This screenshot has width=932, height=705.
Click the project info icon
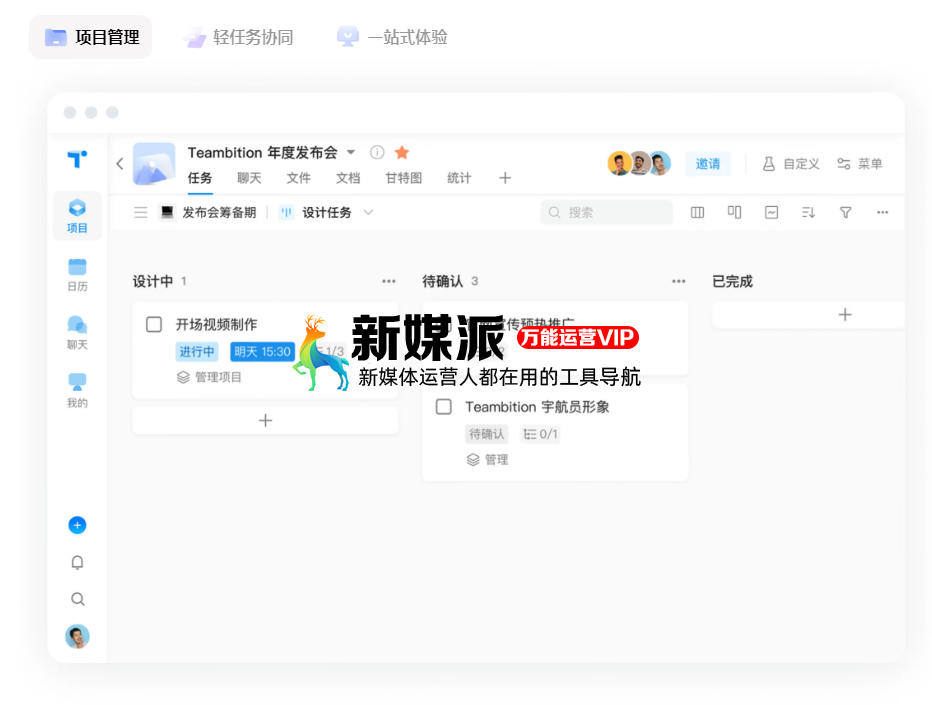(377, 153)
